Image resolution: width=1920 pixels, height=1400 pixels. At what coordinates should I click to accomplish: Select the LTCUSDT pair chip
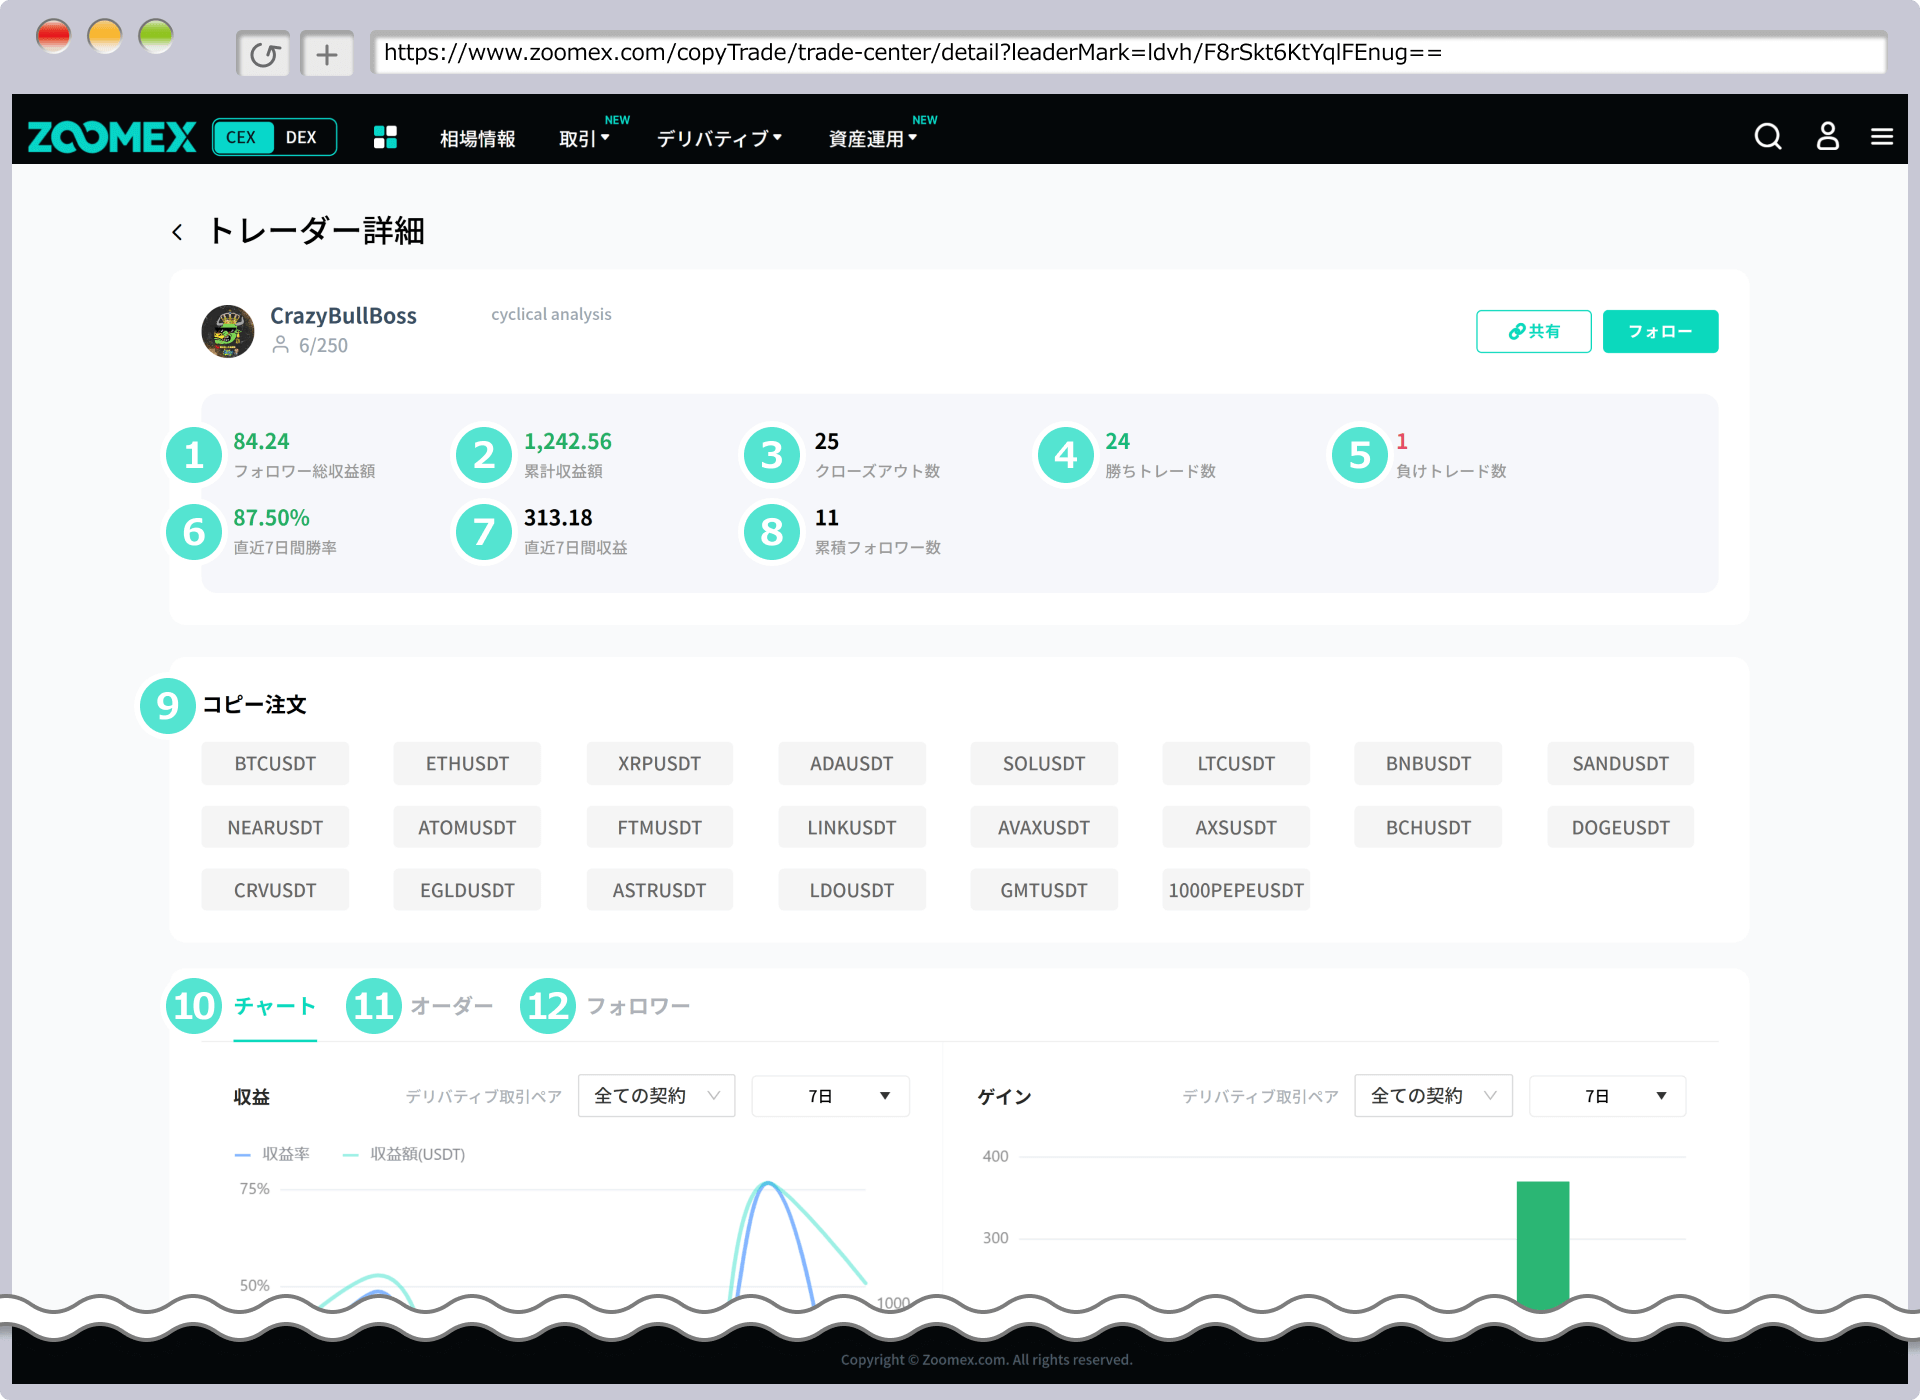[1236, 764]
